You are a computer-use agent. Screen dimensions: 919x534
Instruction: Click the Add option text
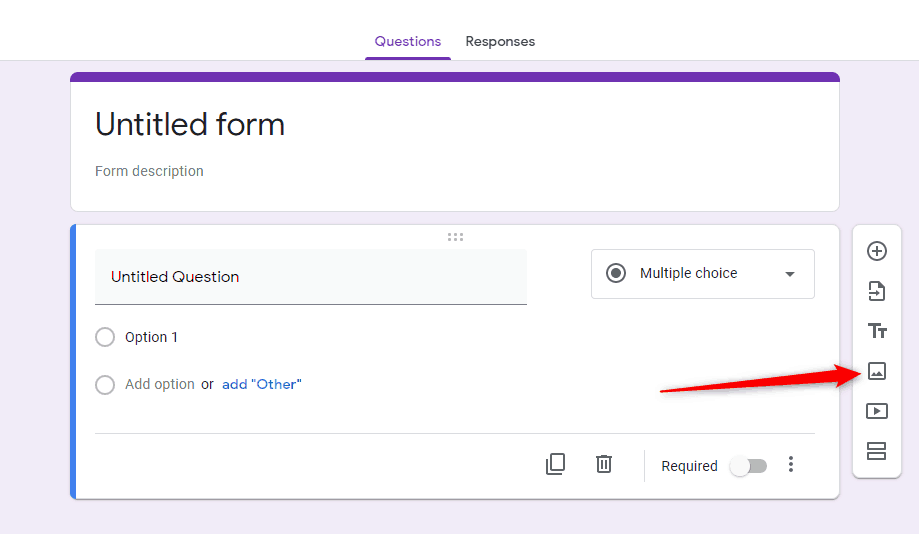tap(160, 384)
